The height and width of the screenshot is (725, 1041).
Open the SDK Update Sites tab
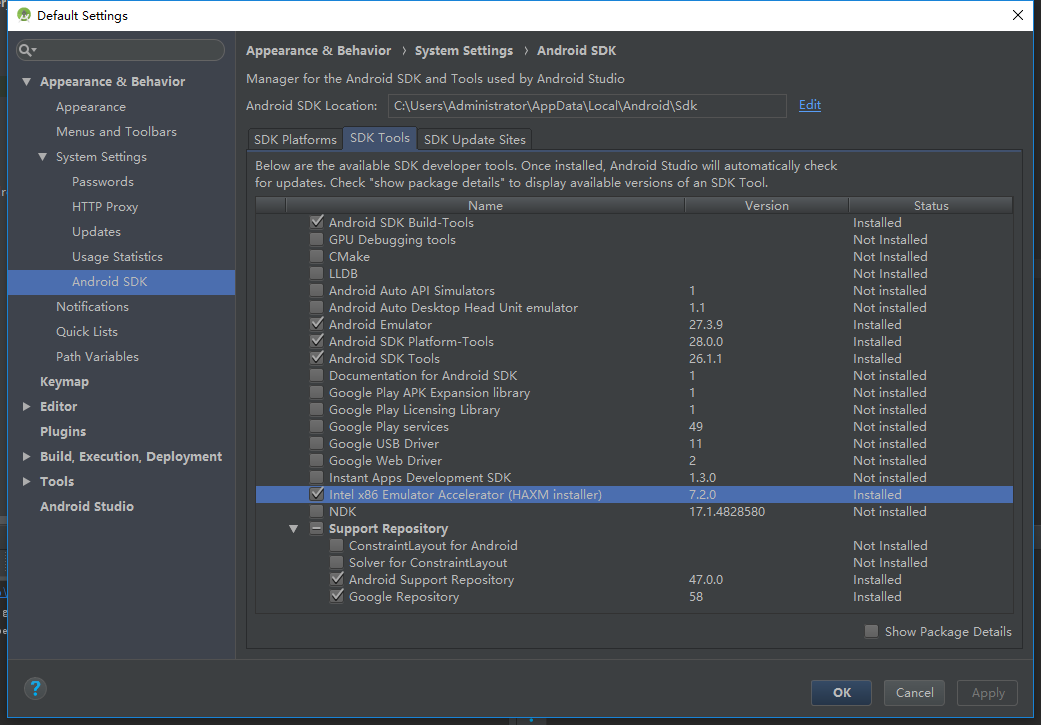[x=475, y=139]
